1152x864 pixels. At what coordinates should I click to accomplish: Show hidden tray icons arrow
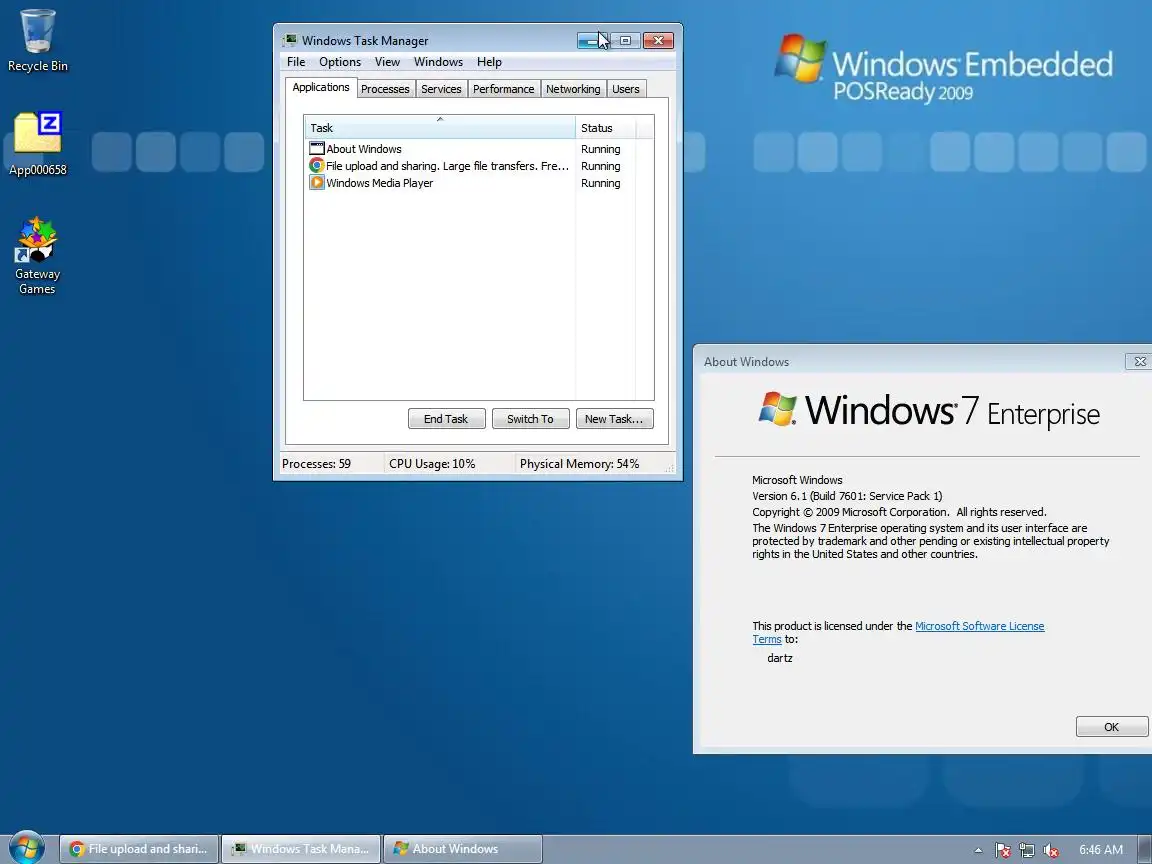(978, 850)
